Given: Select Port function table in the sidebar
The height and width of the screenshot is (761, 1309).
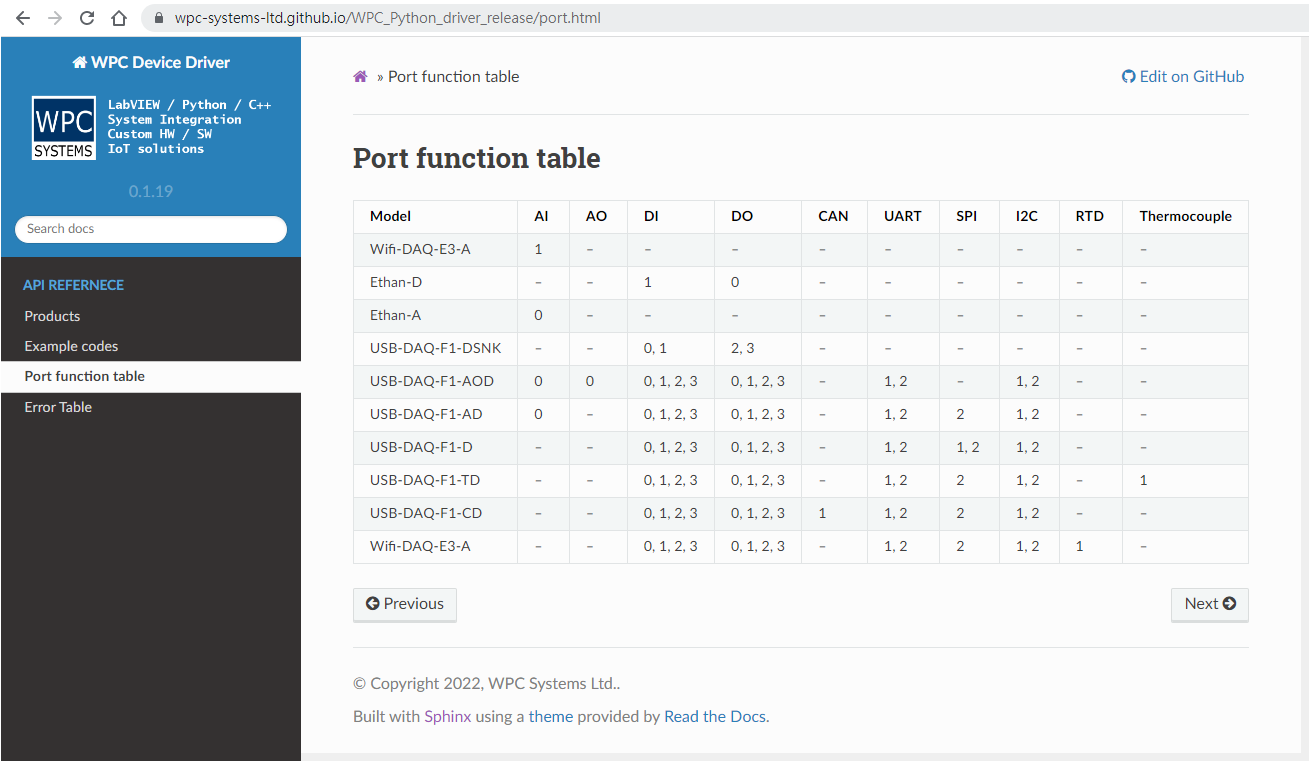Looking at the screenshot, I should (151, 376).
